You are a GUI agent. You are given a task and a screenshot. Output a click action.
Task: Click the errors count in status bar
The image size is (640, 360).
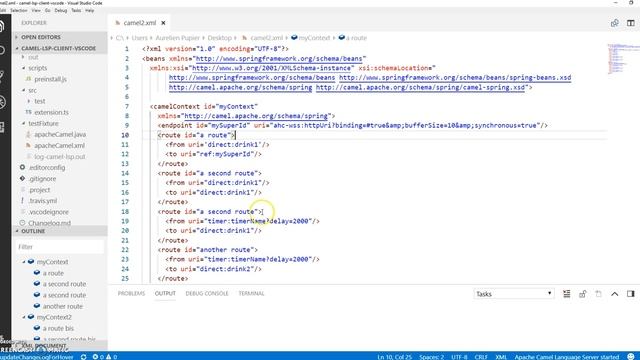(x=98, y=357)
